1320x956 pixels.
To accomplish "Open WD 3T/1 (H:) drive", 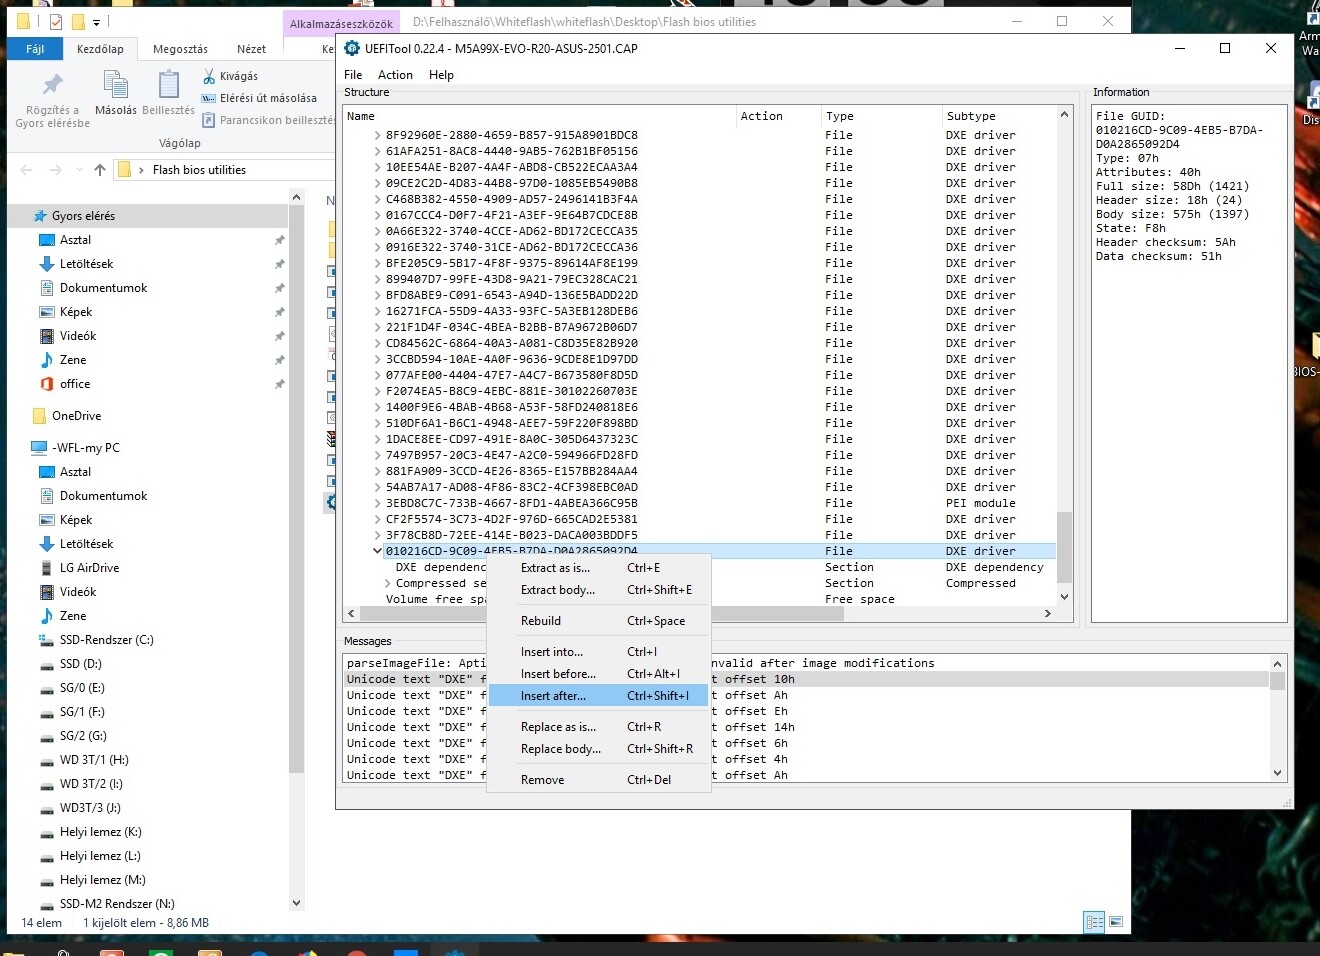I will click(94, 760).
